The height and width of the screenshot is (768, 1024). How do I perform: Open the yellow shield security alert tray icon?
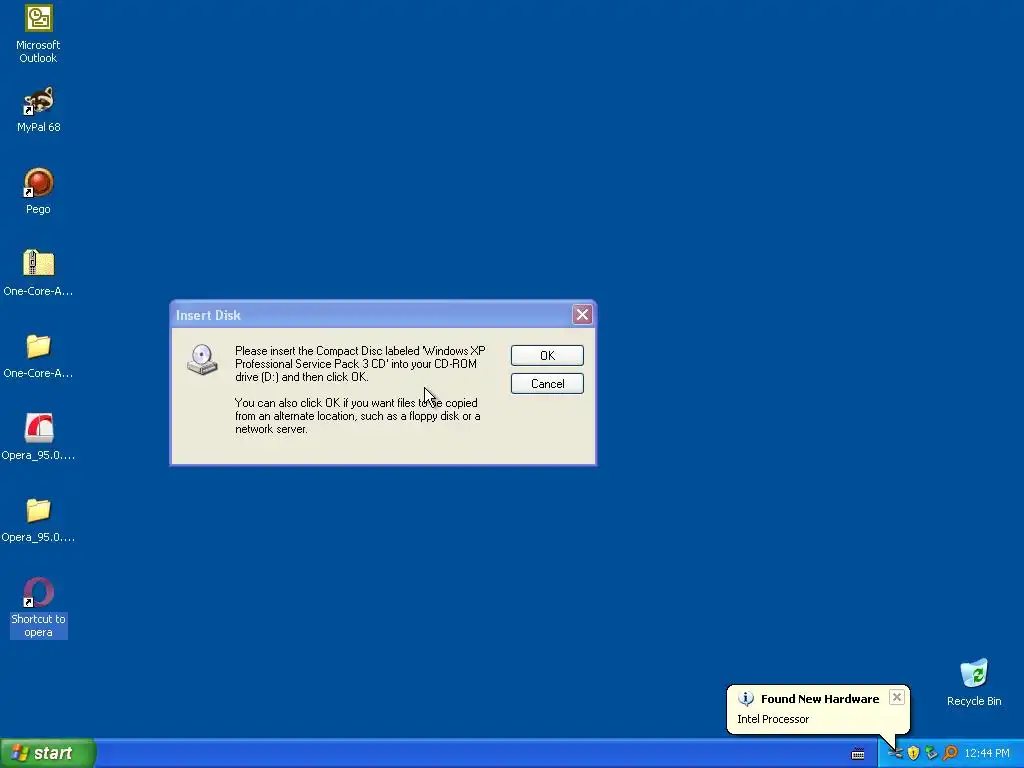click(x=913, y=753)
